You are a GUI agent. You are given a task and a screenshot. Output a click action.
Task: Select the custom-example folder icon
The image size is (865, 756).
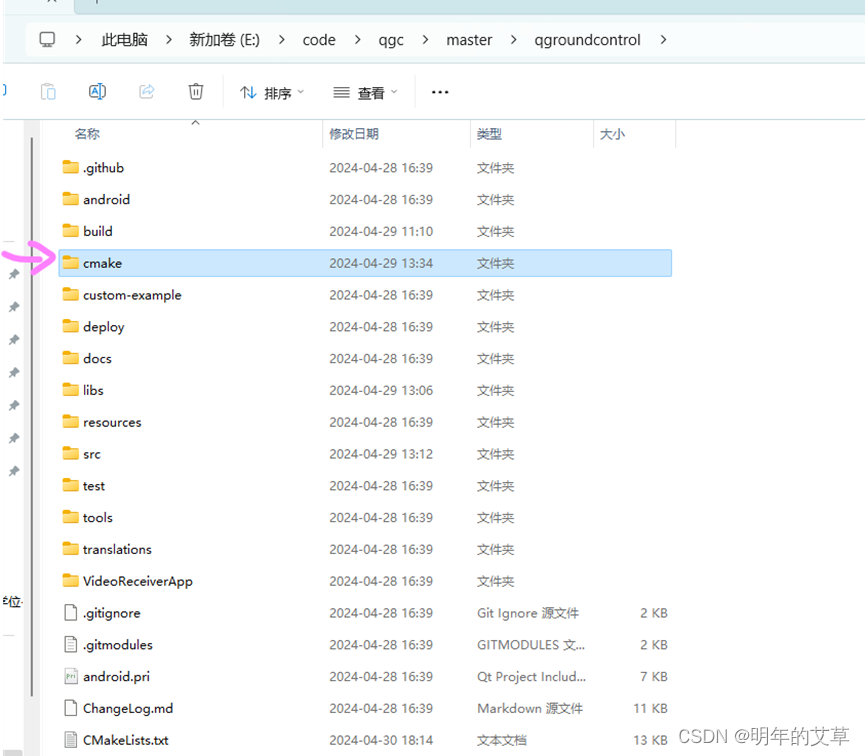coord(71,295)
